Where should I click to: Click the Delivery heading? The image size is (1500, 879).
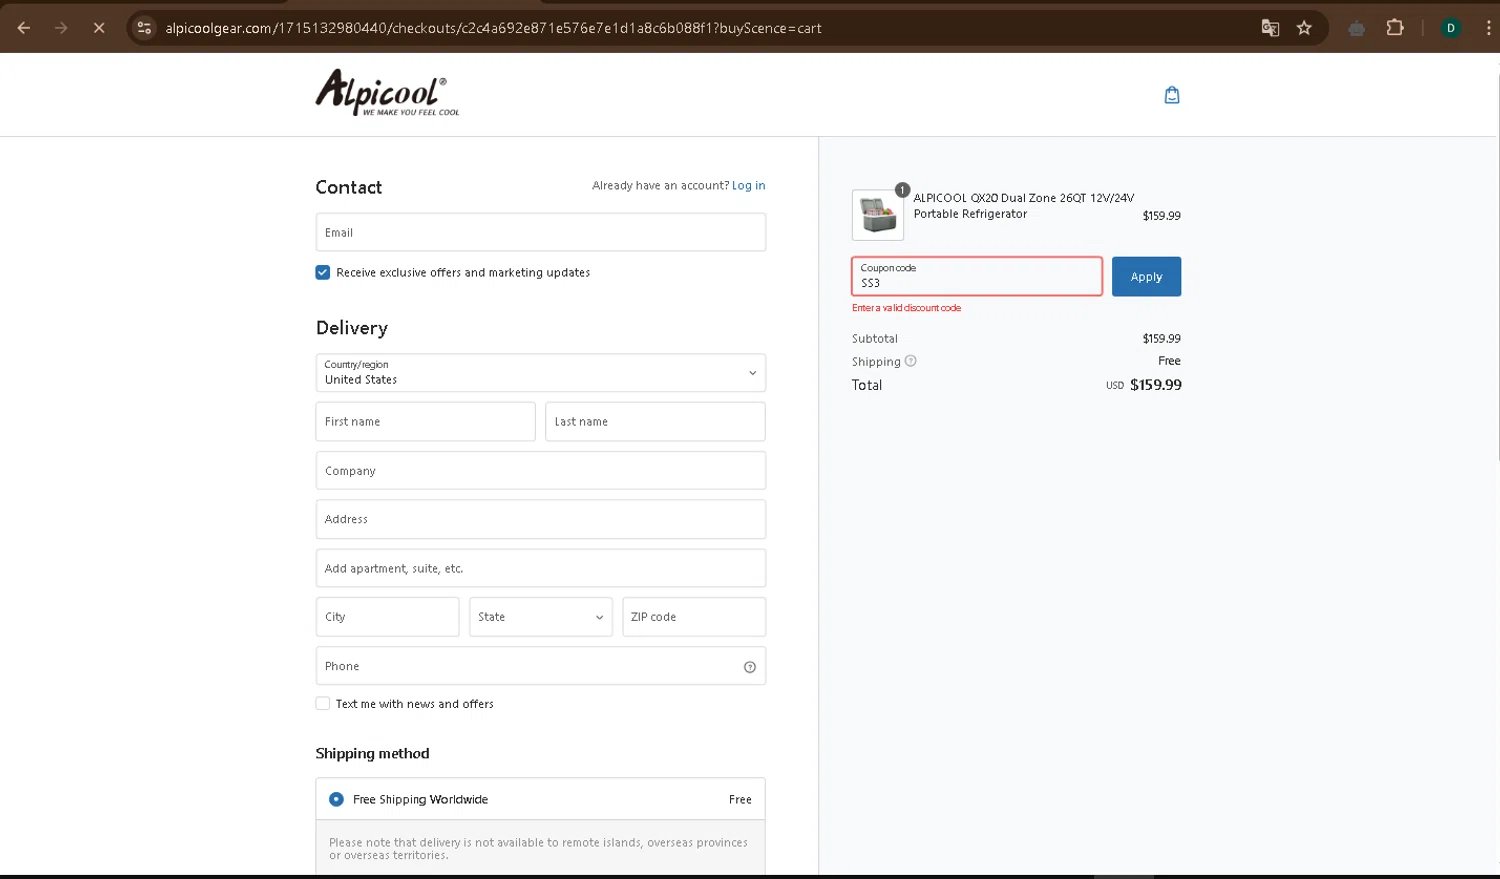coord(352,328)
